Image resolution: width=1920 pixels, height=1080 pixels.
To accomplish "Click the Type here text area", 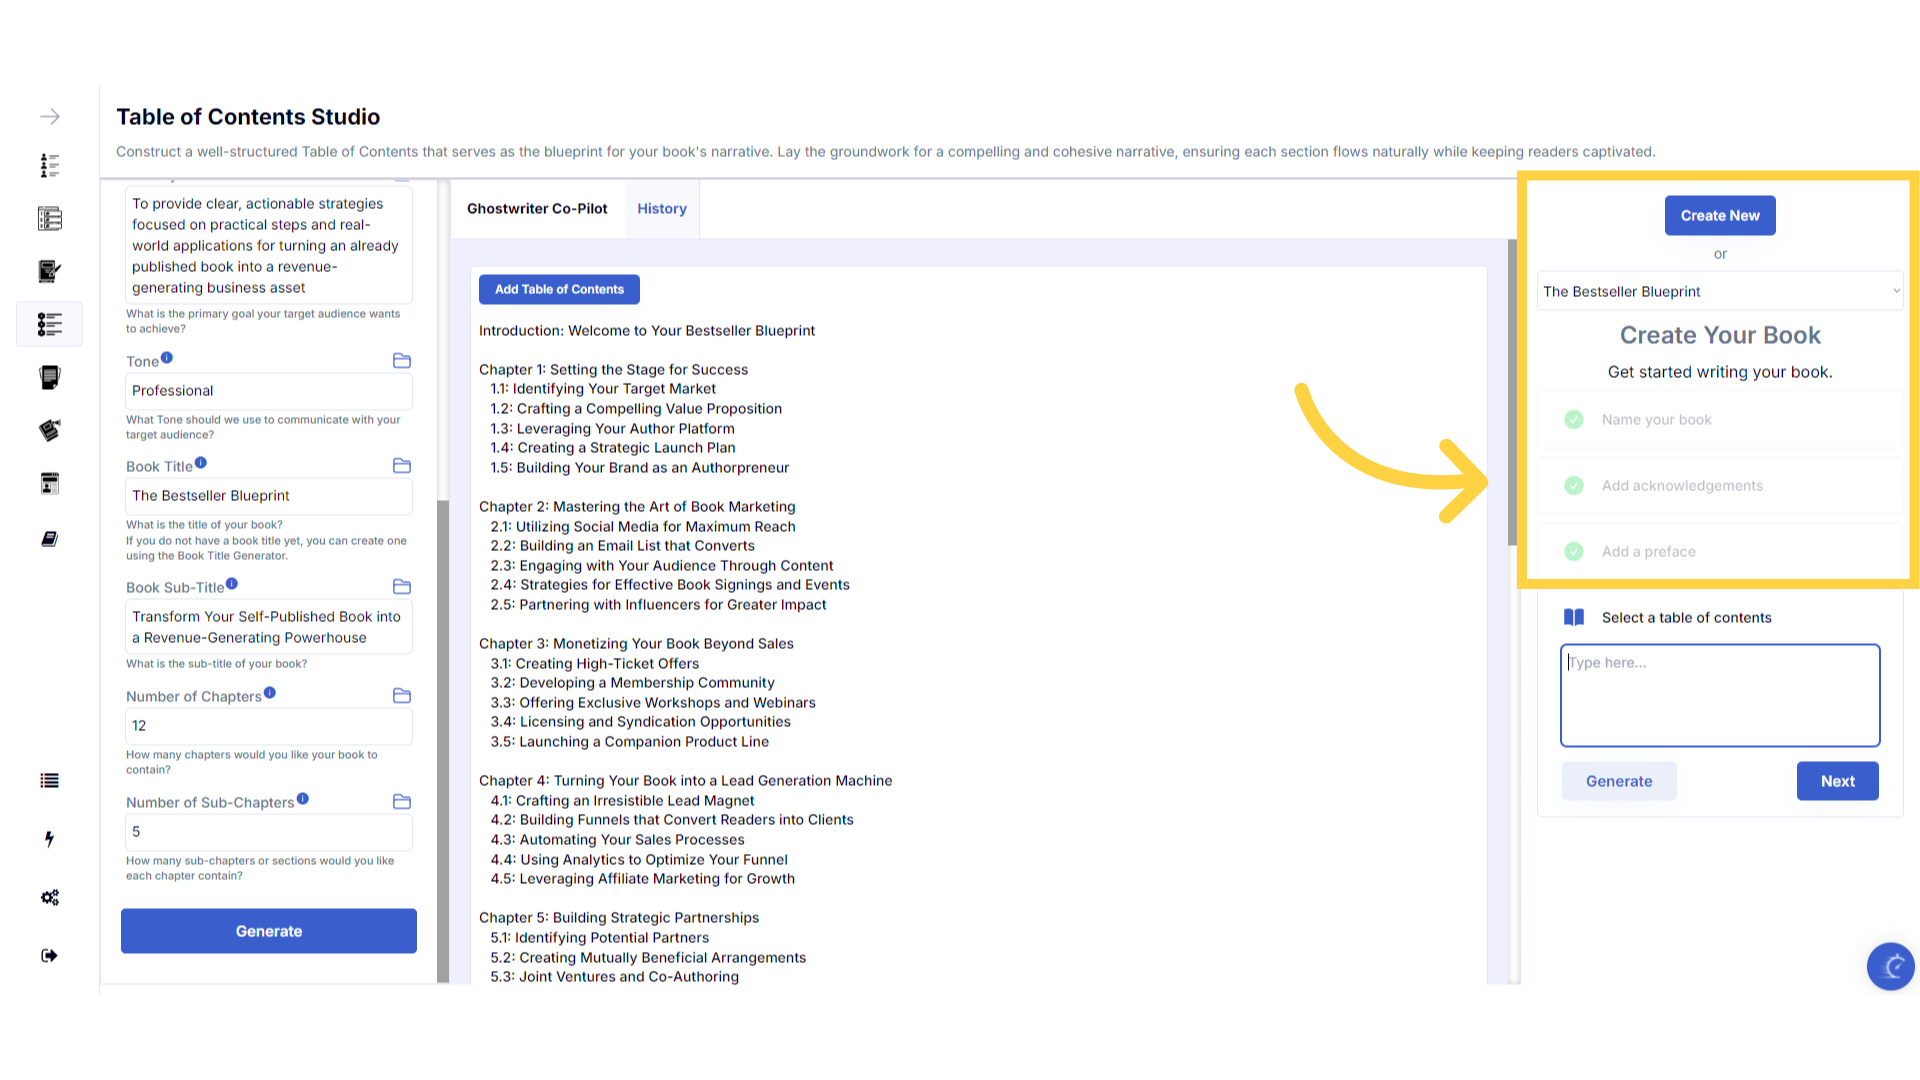I will [1719, 695].
